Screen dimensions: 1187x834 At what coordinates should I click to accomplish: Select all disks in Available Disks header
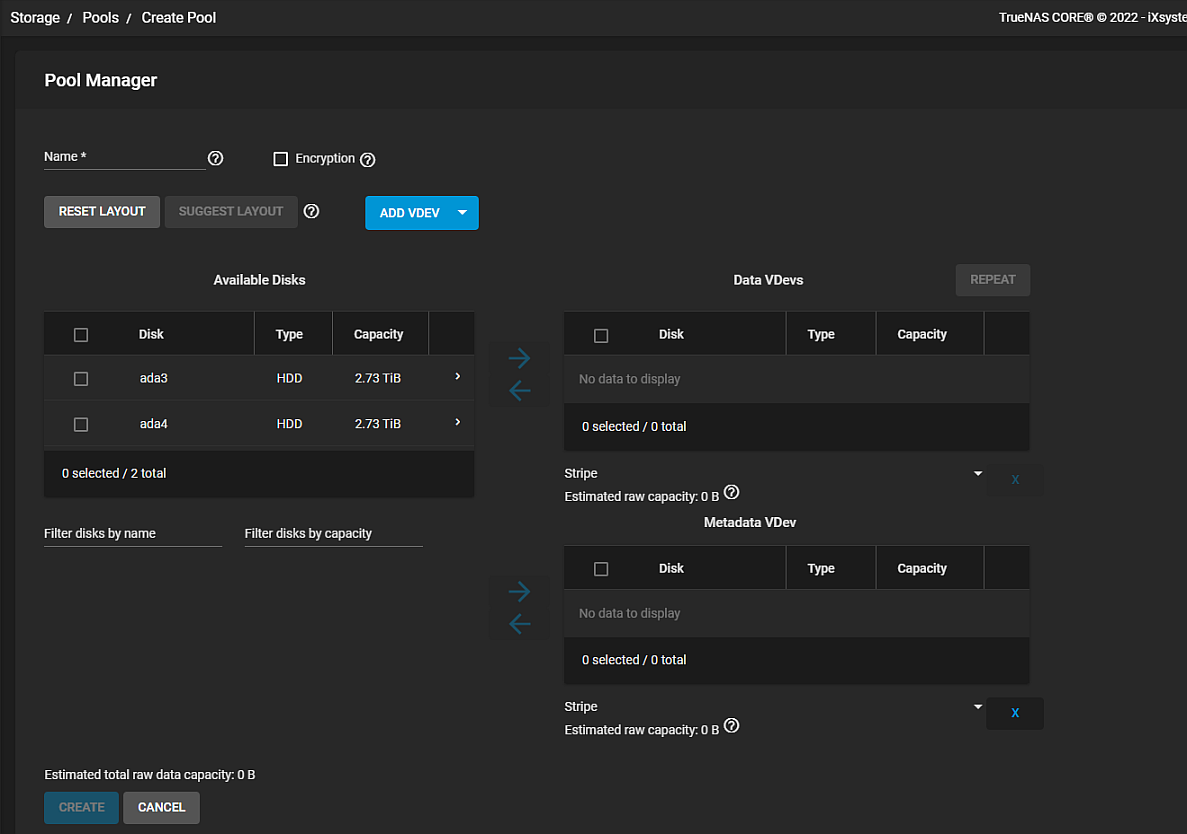click(x=81, y=335)
